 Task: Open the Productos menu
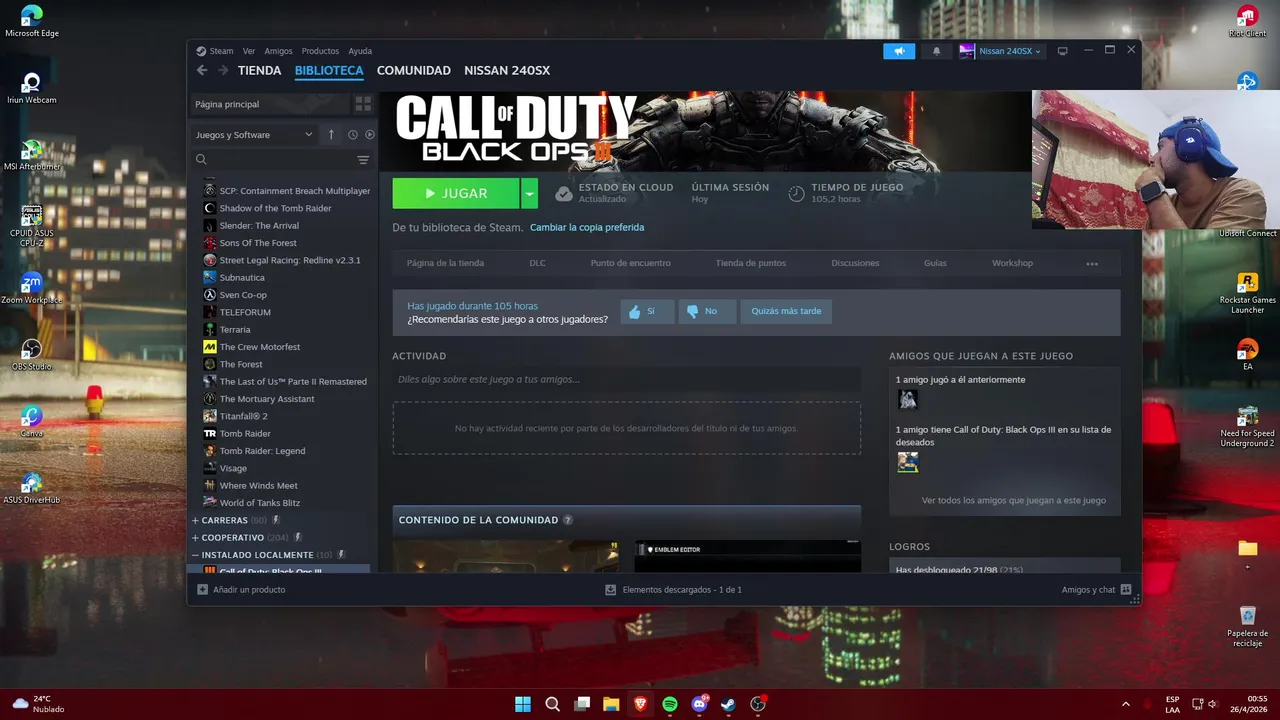[x=320, y=51]
